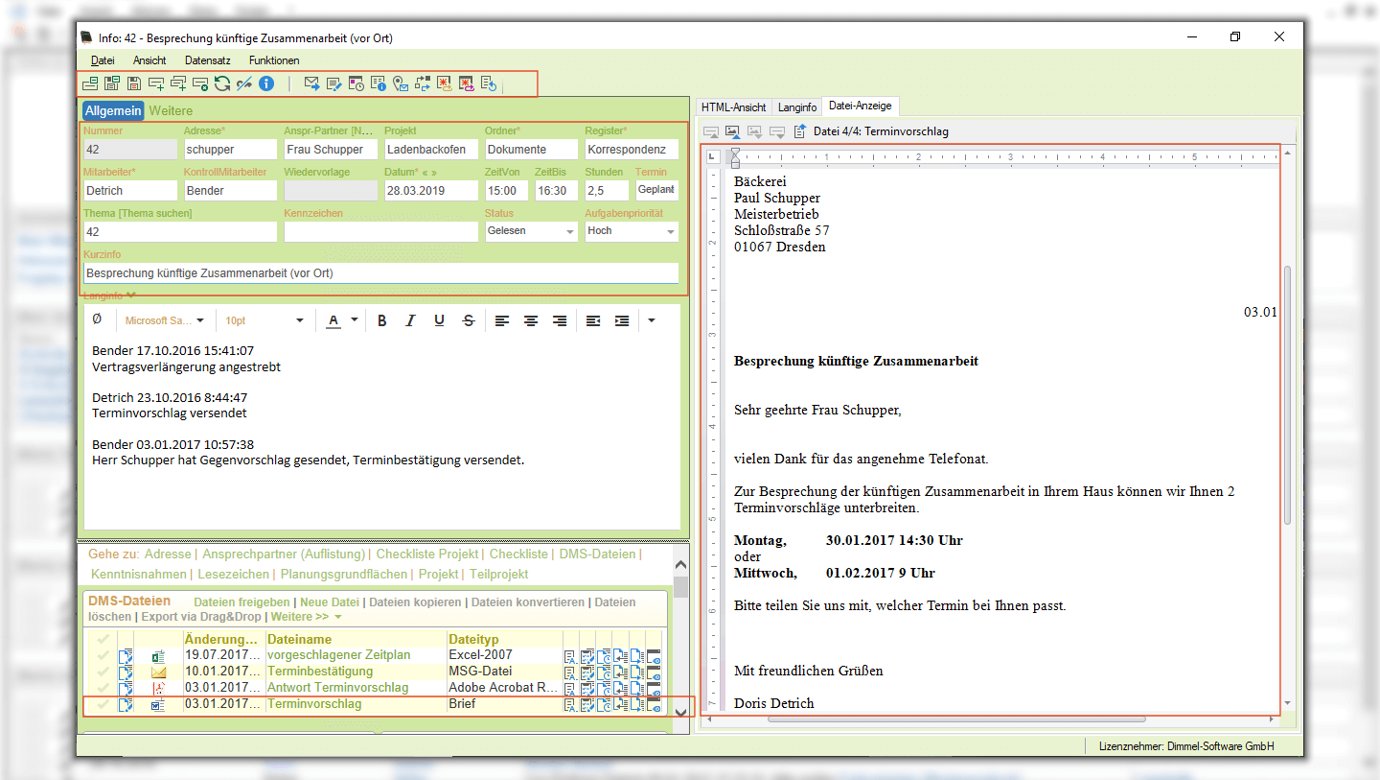1380x780 pixels.
Task: Click the PDF icon for Antwort Terminvorschlag
Action: pyautogui.click(x=157, y=689)
